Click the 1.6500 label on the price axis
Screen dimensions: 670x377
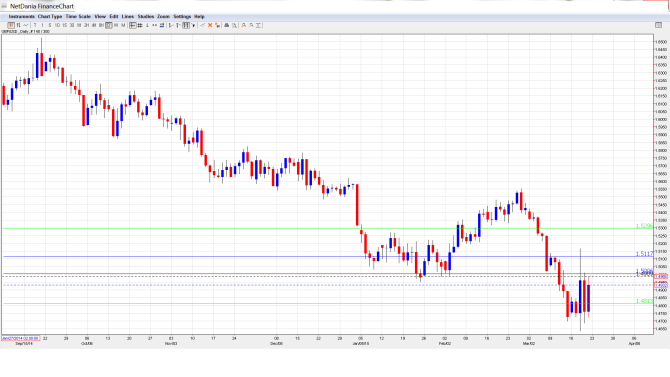(661, 42)
